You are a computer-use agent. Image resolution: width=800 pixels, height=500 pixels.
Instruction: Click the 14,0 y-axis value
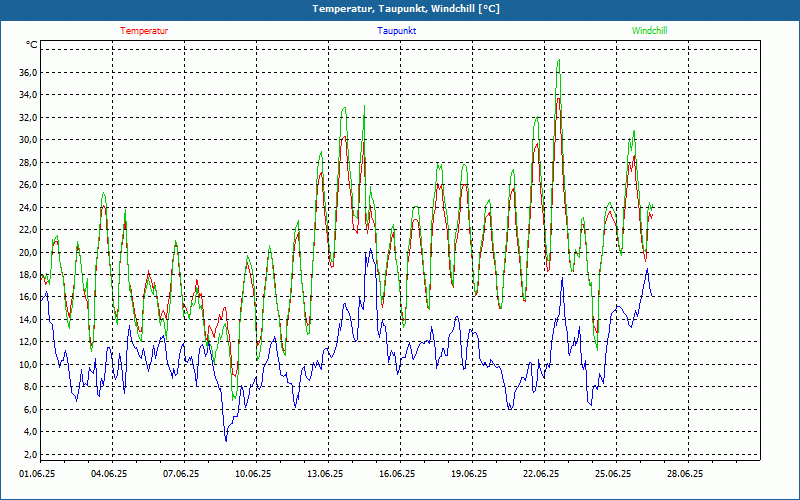pyautogui.click(x=28, y=319)
